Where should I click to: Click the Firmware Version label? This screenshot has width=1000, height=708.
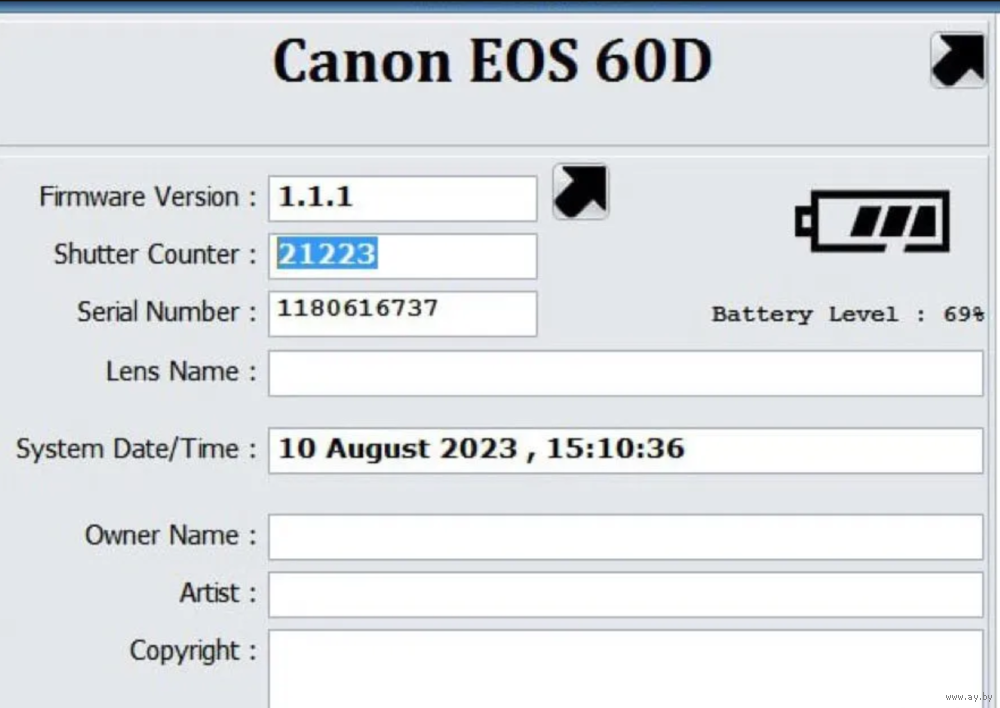click(x=148, y=197)
